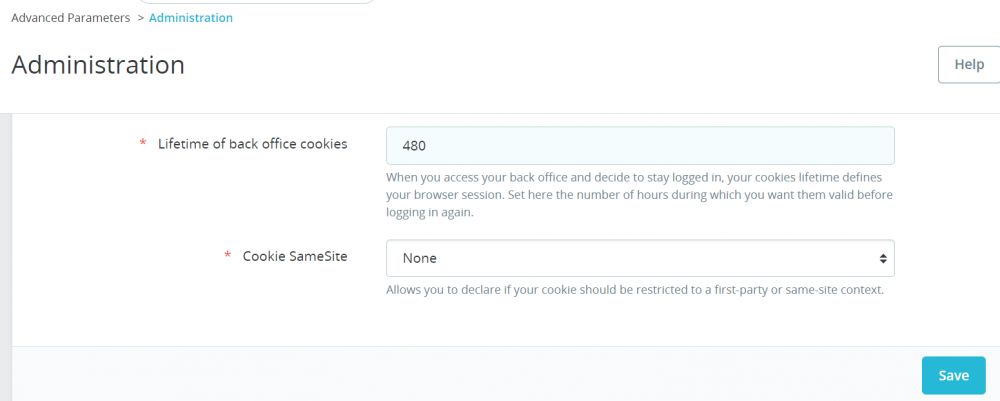Viewport: 1000px width, 401px height.
Task: Open the Administration breadcrumb link
Action: (x=190, y=18)
